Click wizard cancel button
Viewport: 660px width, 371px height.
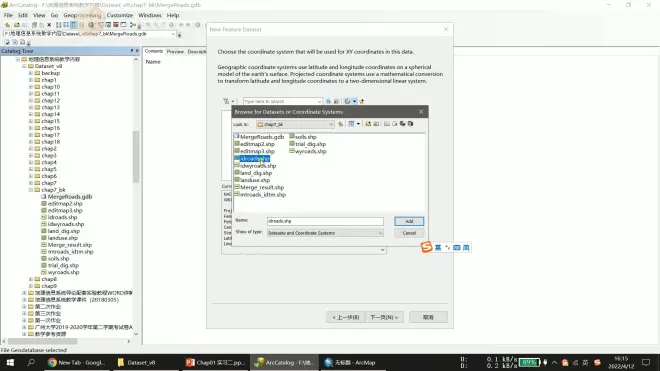click(428, 317)
